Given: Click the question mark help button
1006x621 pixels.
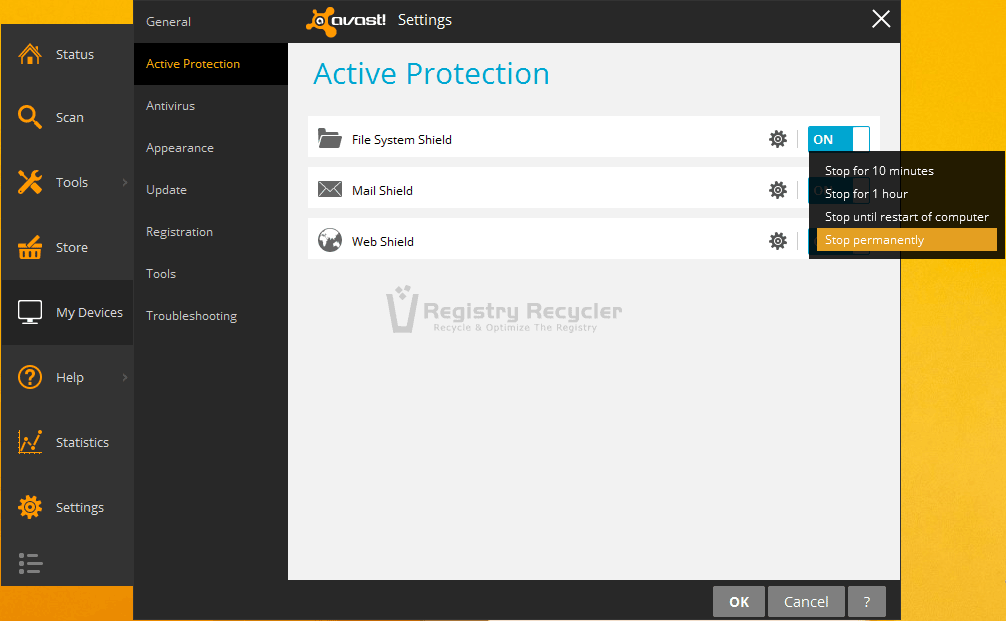Looking at the screenshot, I should 867,602.
